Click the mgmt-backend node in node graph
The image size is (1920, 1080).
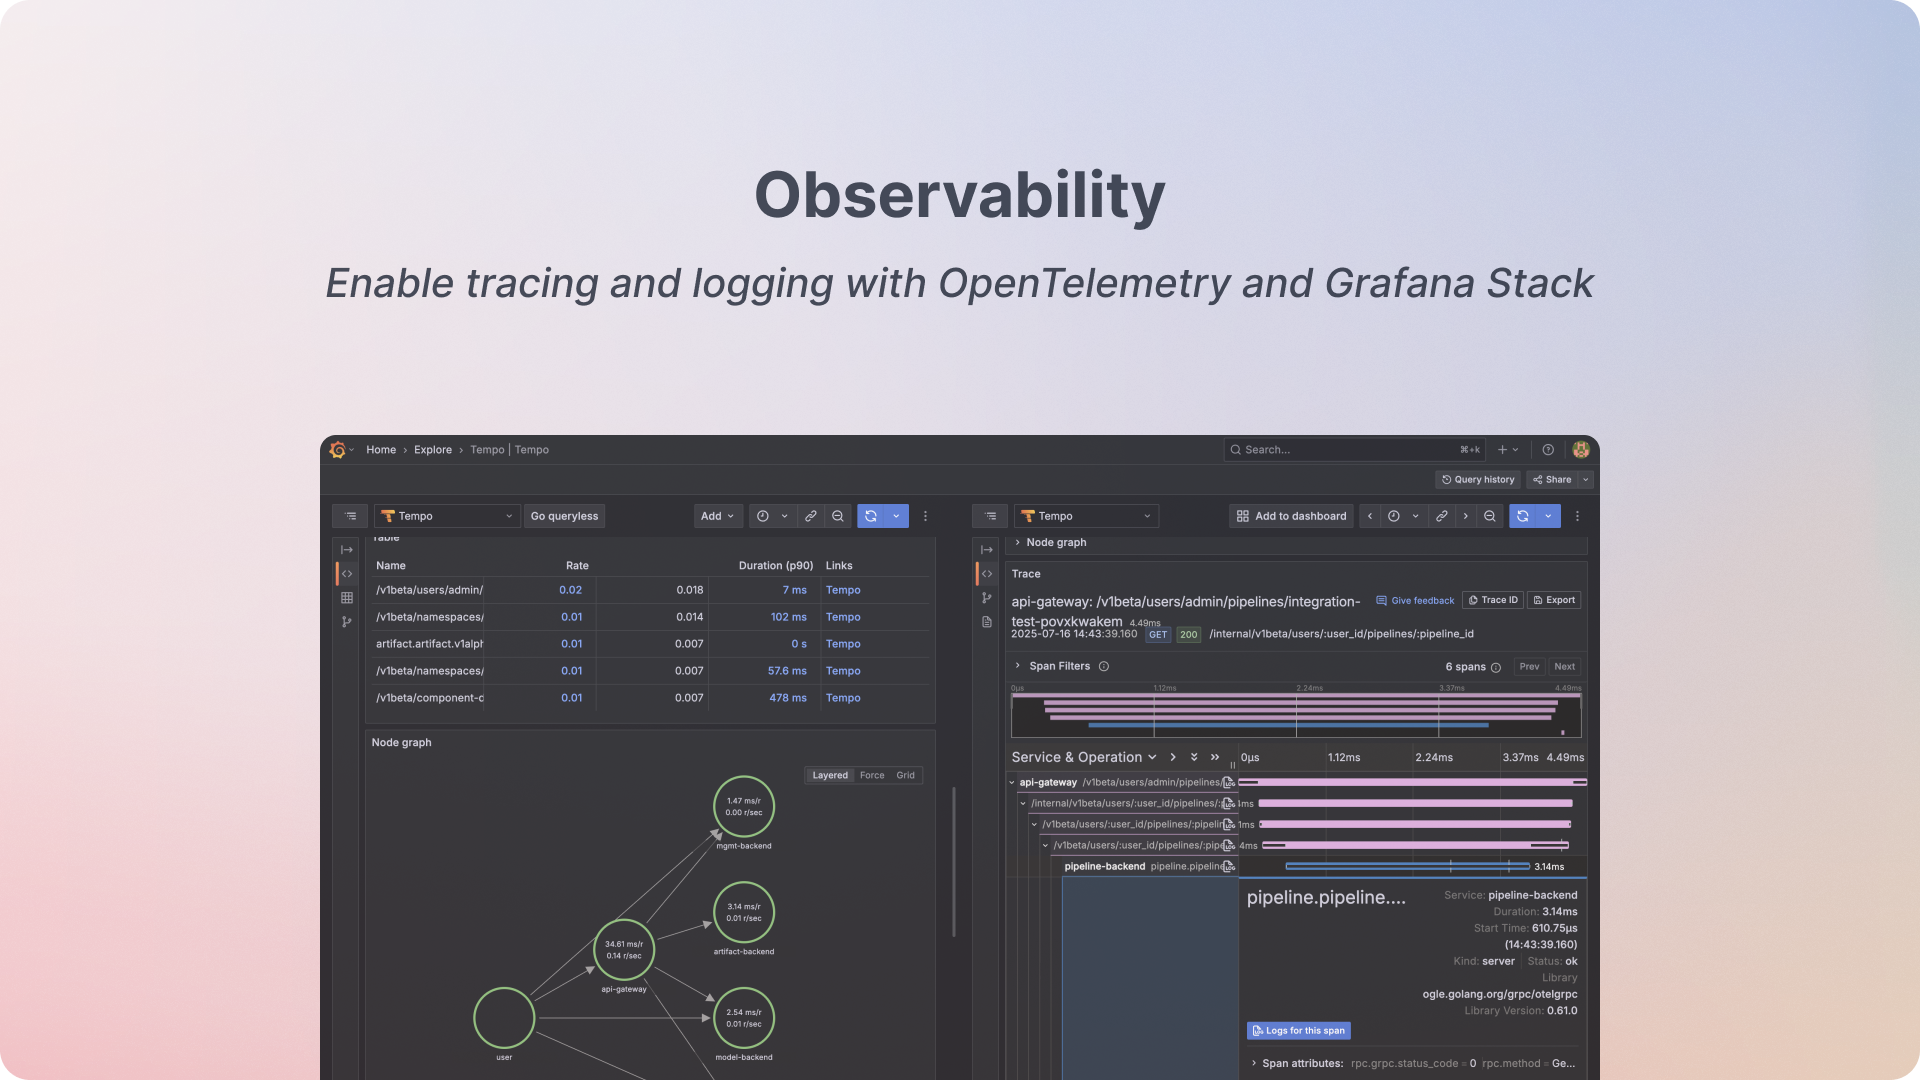[744, 807]
